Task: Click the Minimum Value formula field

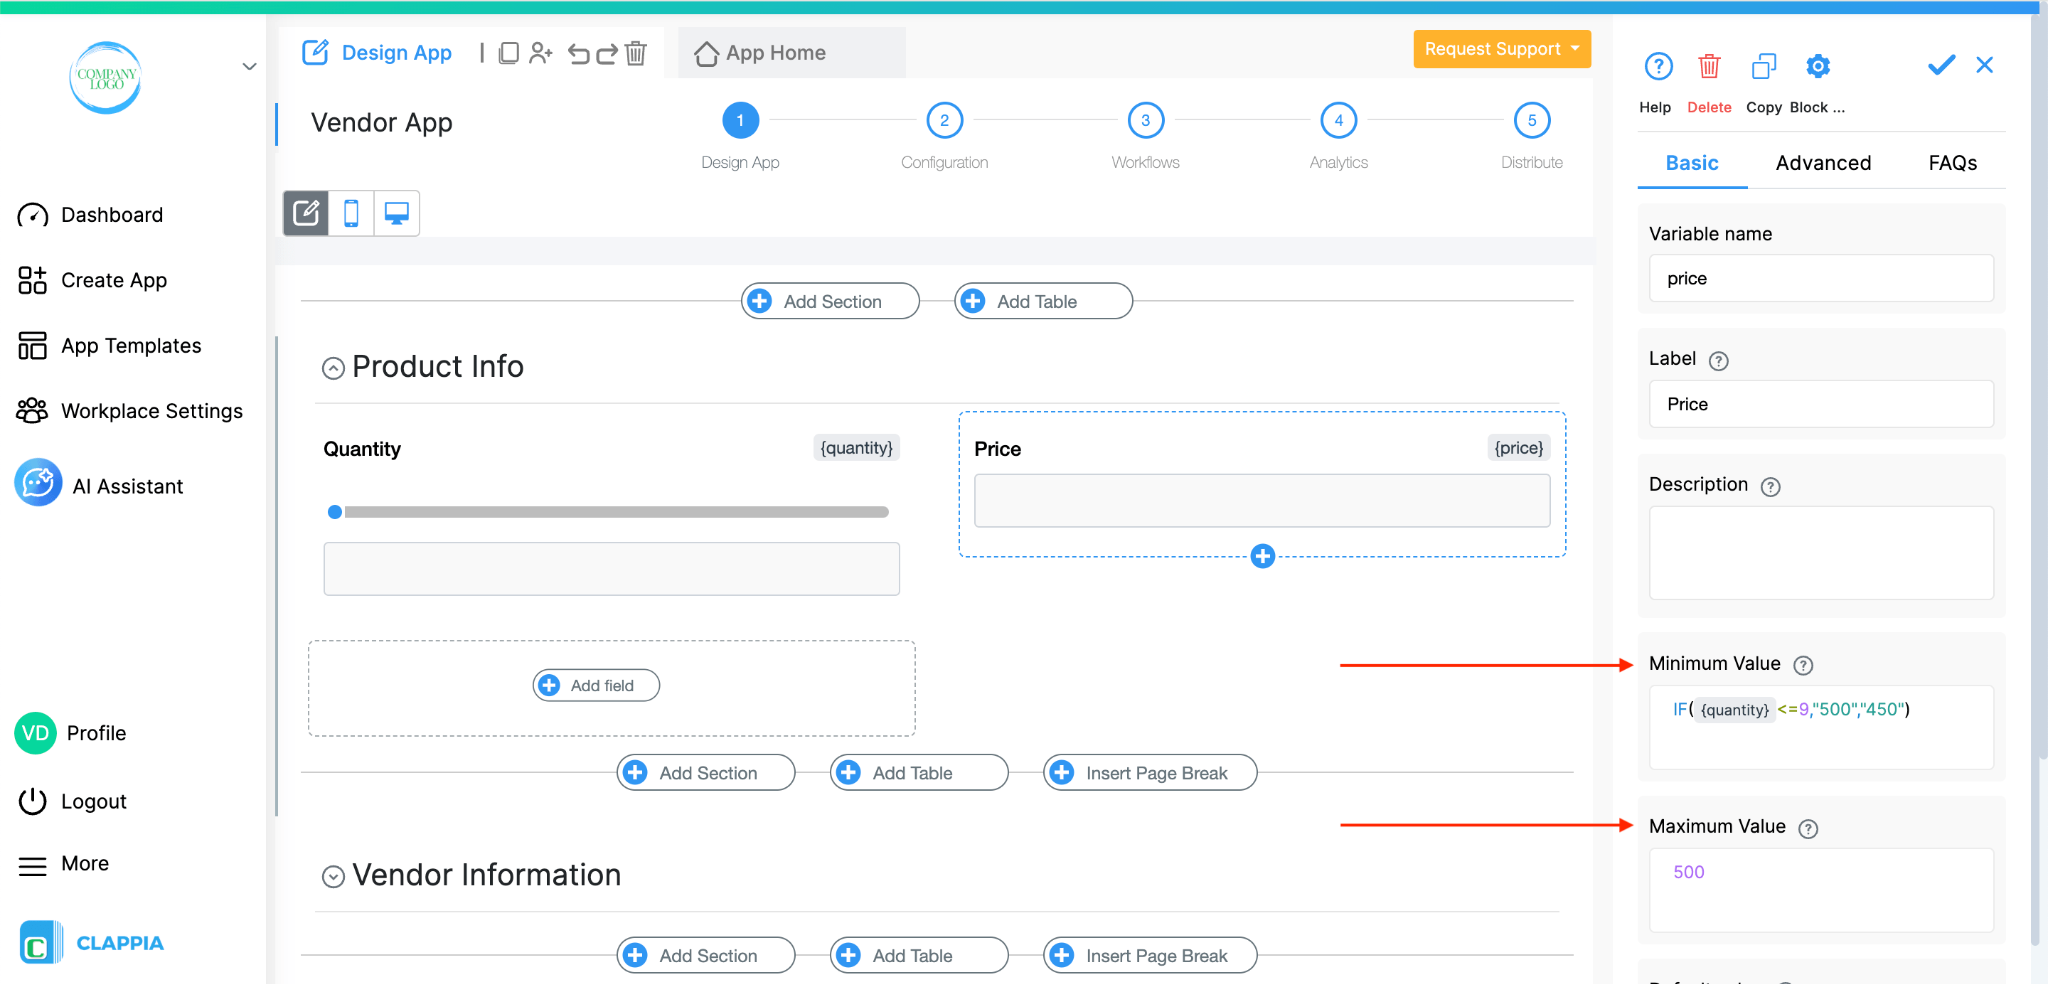Action: [x=1821, y=727]
